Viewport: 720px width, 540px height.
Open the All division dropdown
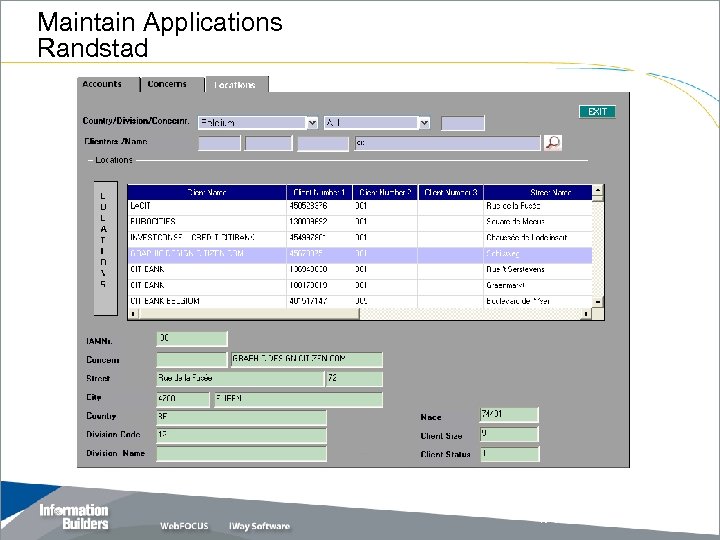pyautogui.click(x=424, y=123)
